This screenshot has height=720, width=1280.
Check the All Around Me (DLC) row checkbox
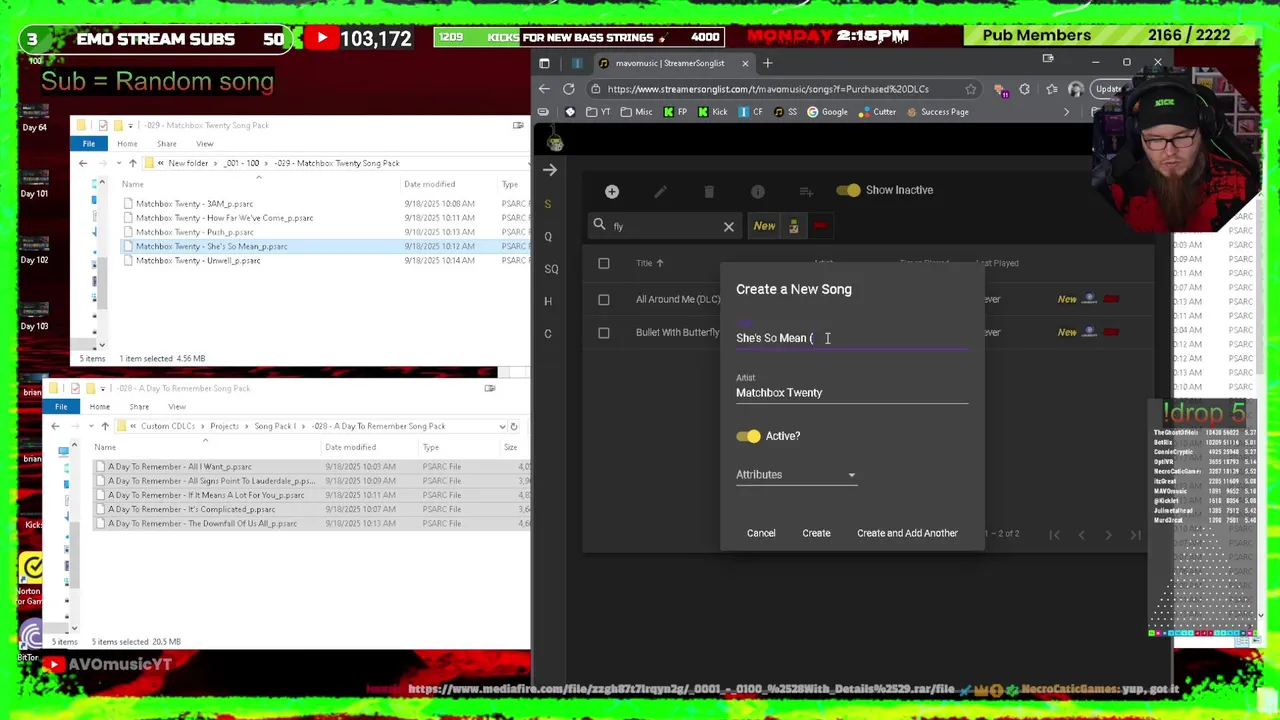(604, 299)
